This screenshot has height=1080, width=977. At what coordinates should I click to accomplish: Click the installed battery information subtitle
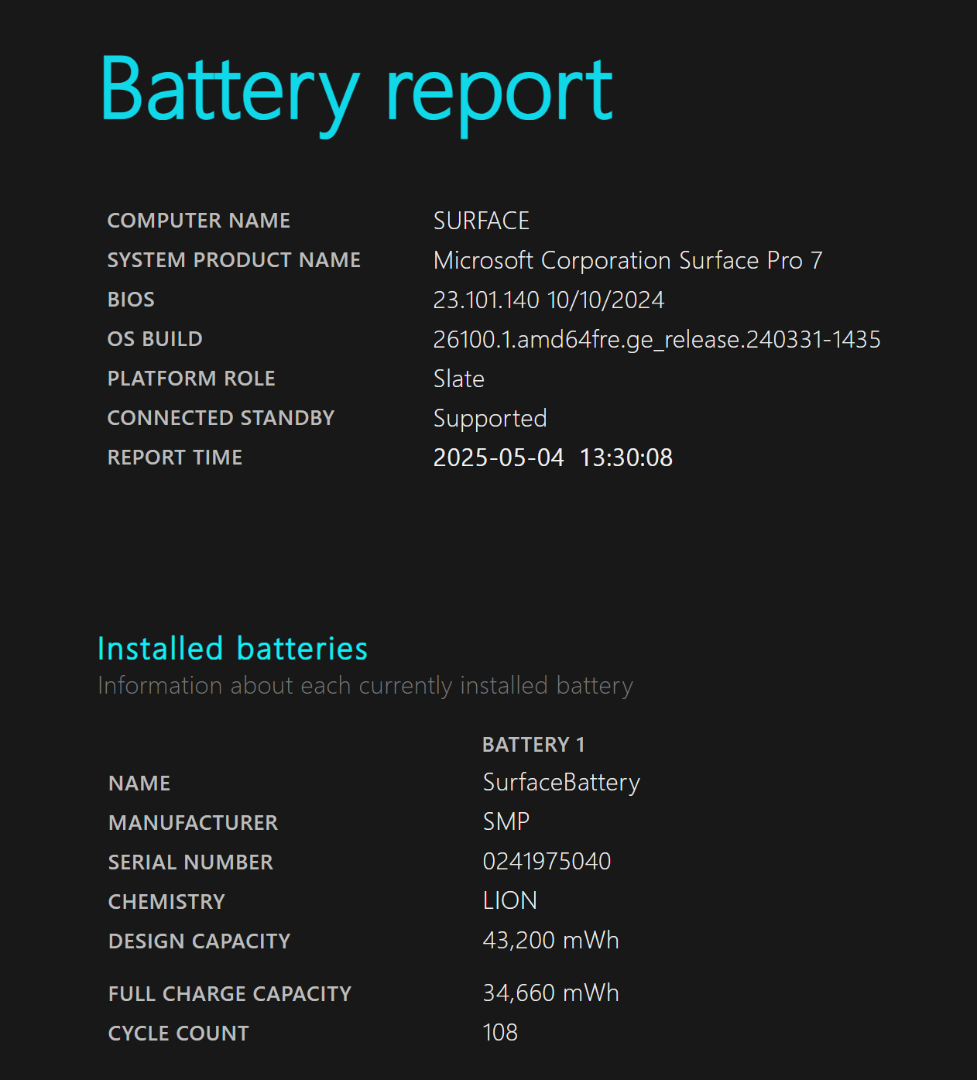[x=365, y=686]
